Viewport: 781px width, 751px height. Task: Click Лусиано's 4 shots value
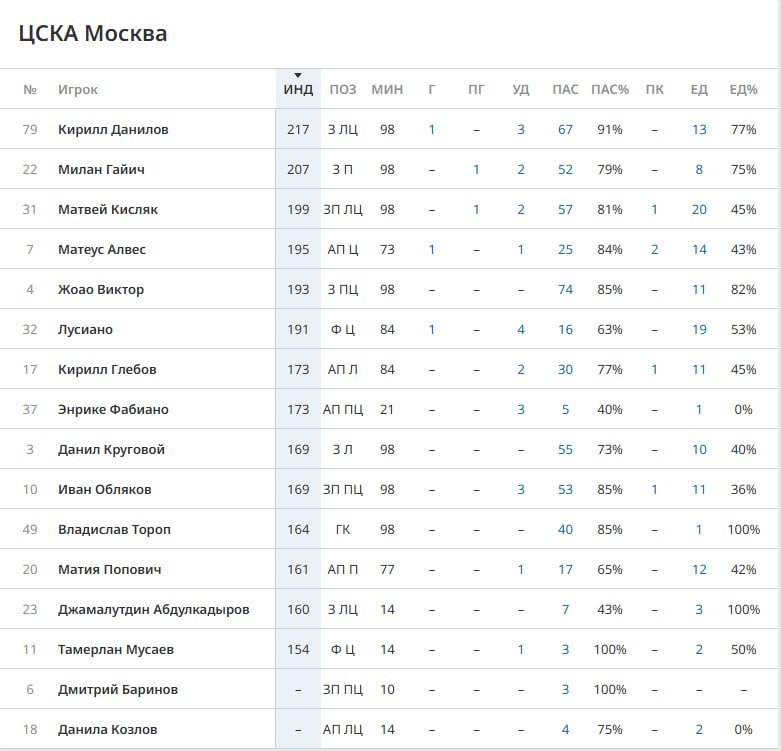(x=521, y=329)
